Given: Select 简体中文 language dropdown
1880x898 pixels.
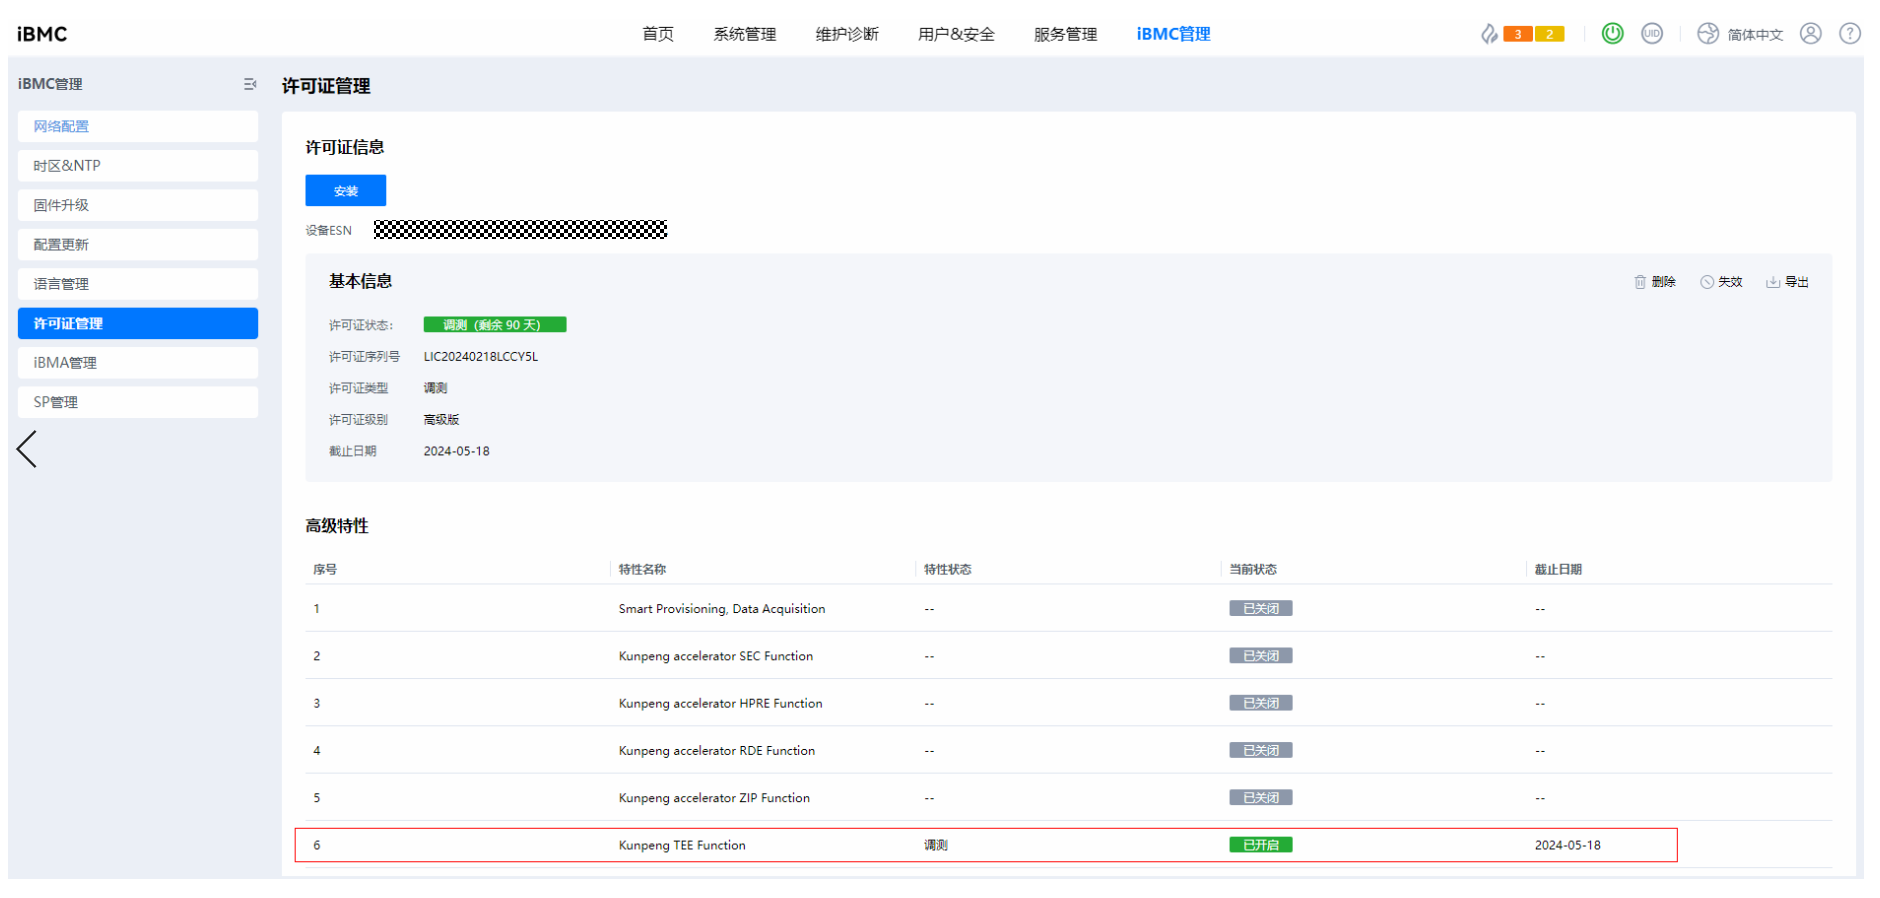Looking at the screenshot, I should click(1756, 34).
